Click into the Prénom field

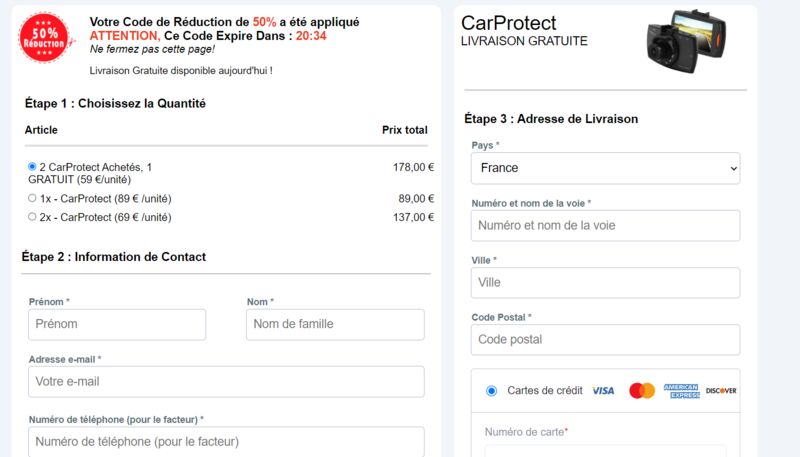click(x=117, y=324)
